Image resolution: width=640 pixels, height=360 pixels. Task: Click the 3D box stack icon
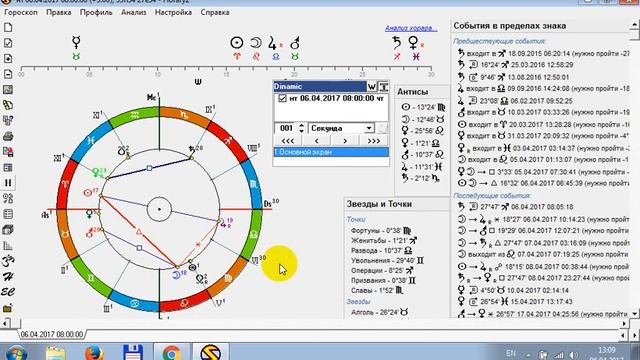8,230
